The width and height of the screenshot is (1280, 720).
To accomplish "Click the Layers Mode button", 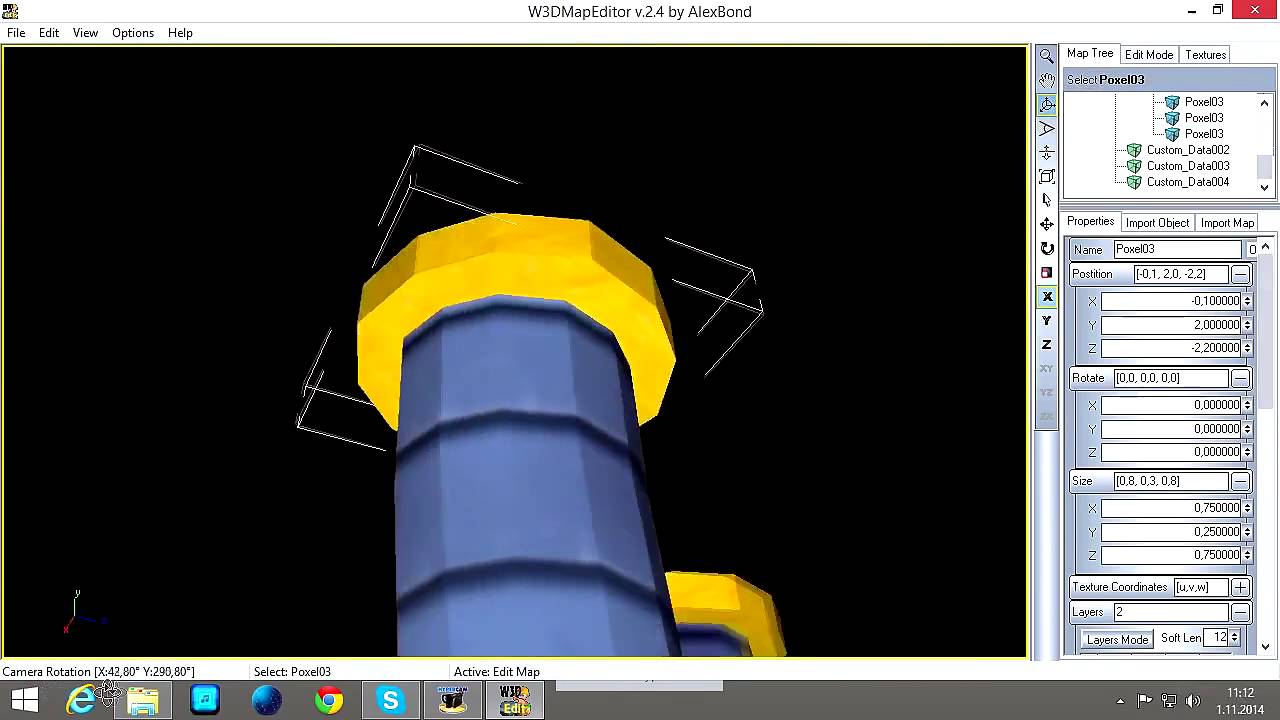I will pyautogui.click(x=1117, y=639).
